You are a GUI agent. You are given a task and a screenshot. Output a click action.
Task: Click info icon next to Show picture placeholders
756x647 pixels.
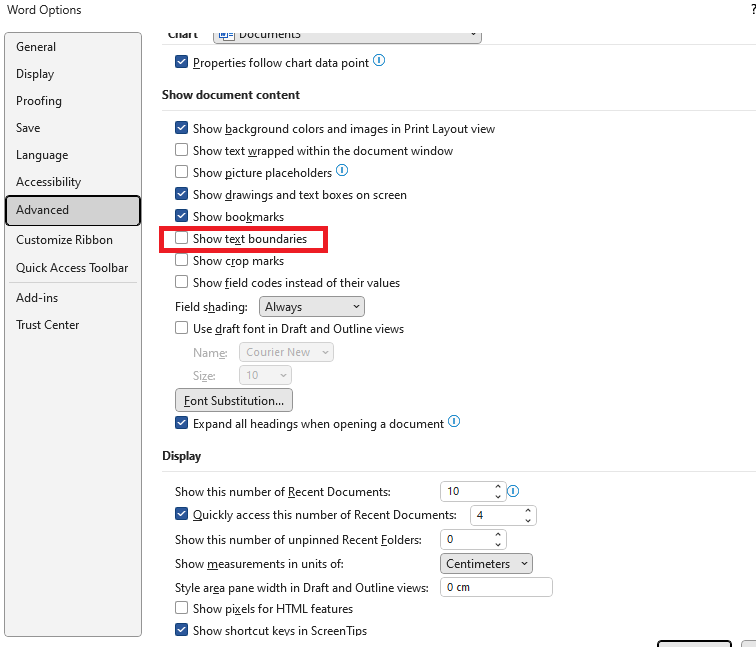pos(342,170)
